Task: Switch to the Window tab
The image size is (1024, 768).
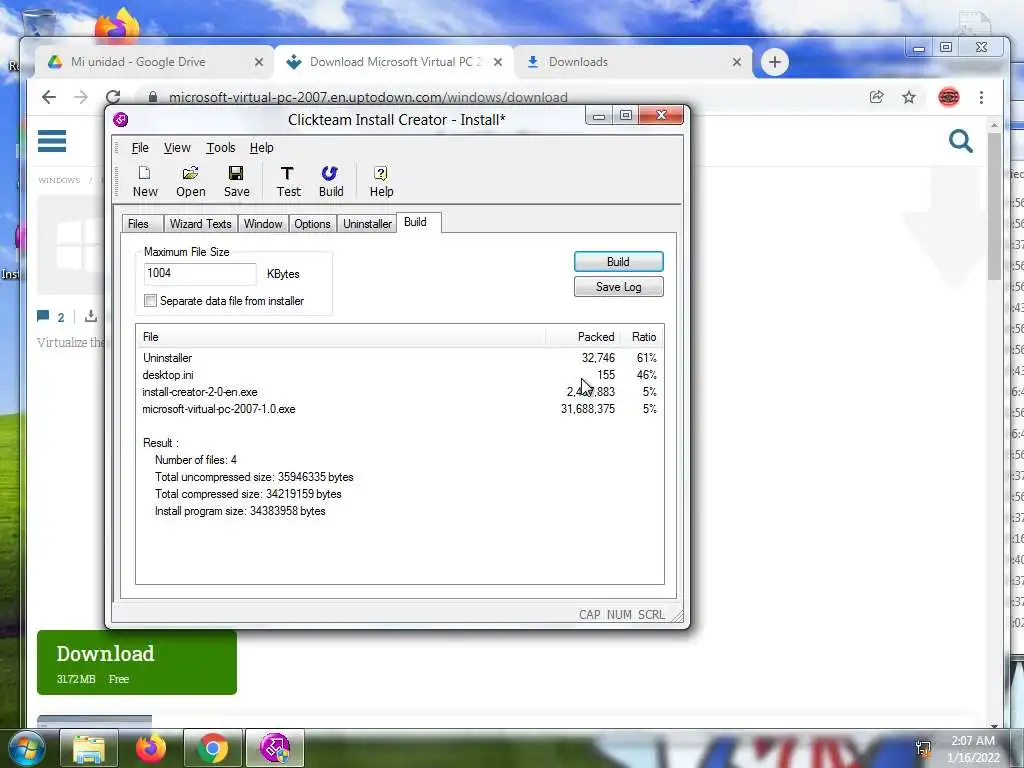Action: [263, 224]
